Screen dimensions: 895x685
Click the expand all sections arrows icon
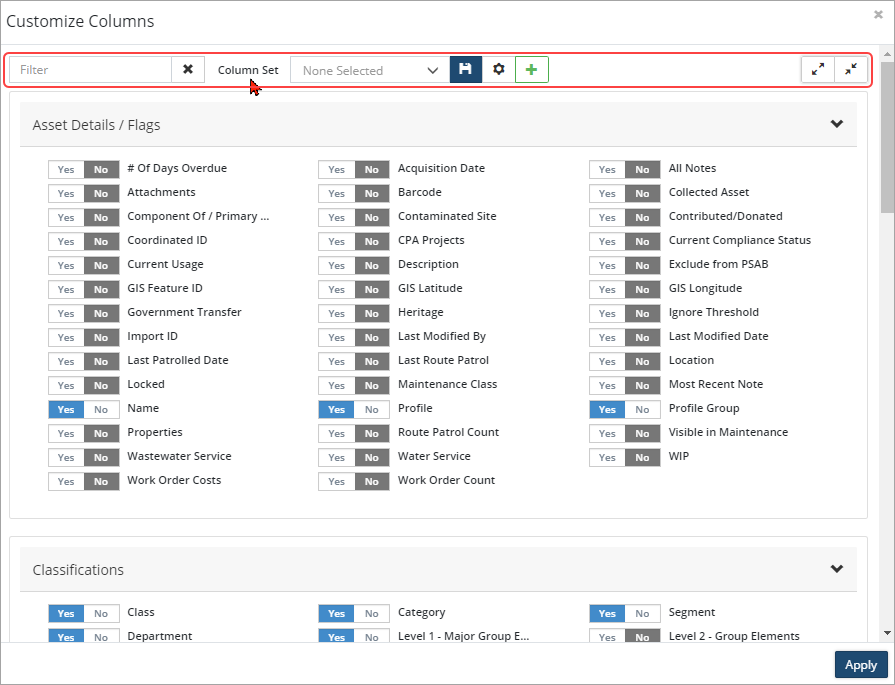(818, 70)
